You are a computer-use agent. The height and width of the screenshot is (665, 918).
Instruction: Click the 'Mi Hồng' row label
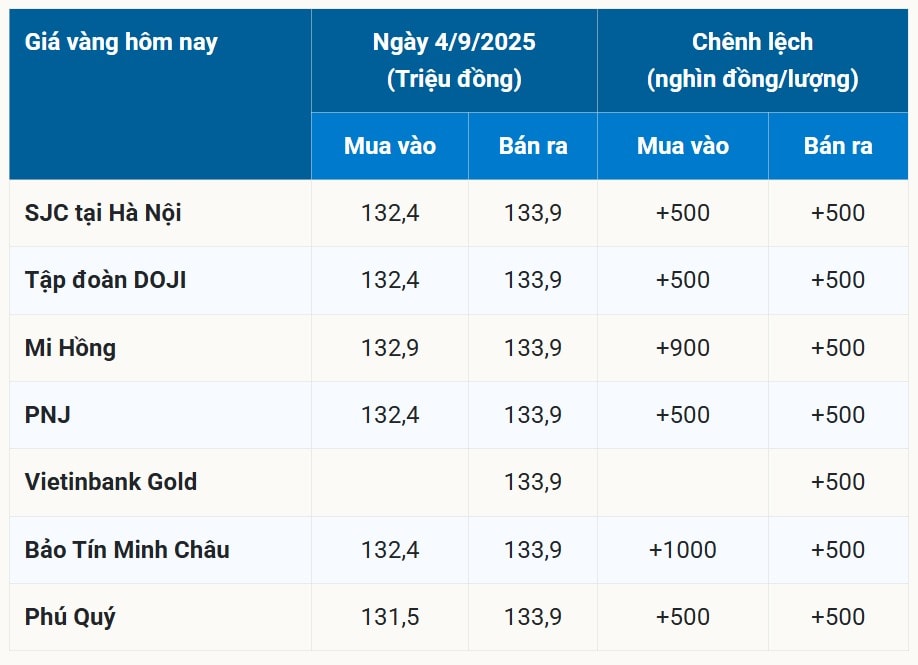(x=70, y=348)
